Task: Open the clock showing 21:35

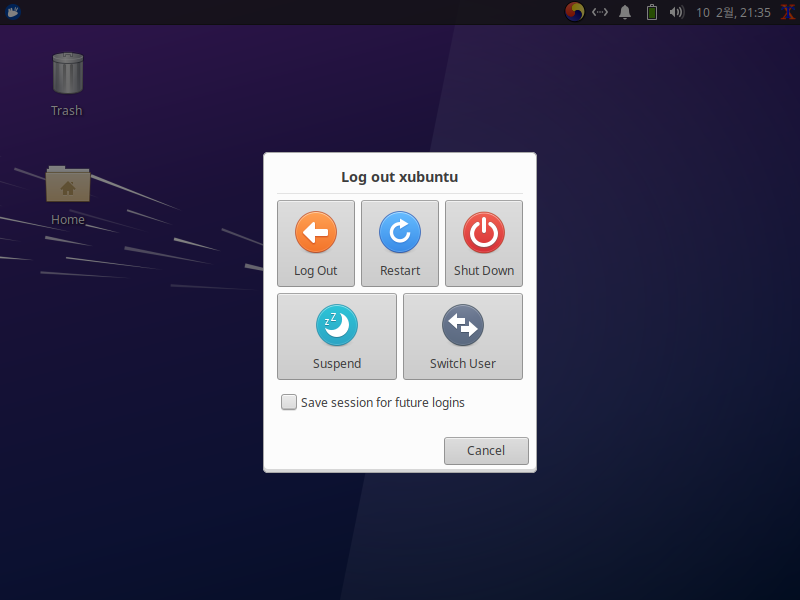Action: coord(733,12)
